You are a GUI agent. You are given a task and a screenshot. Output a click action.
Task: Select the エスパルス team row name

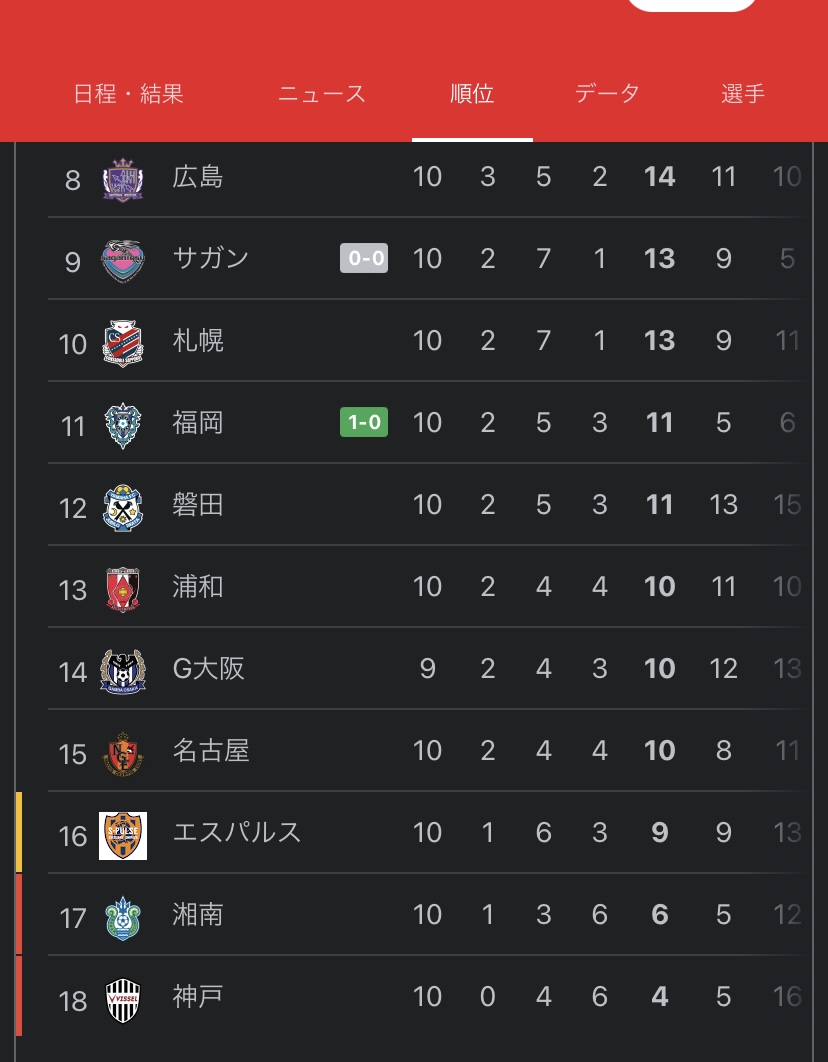[x=237, y=833]
